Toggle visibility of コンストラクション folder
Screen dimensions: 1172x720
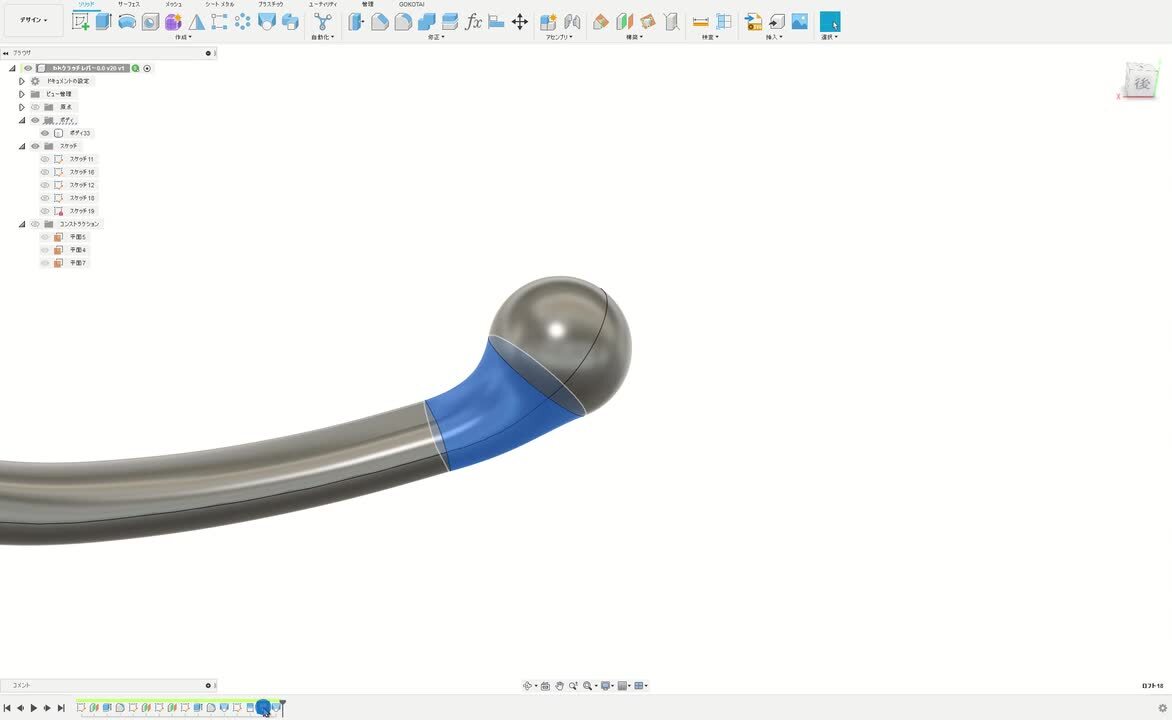[35, 224]
